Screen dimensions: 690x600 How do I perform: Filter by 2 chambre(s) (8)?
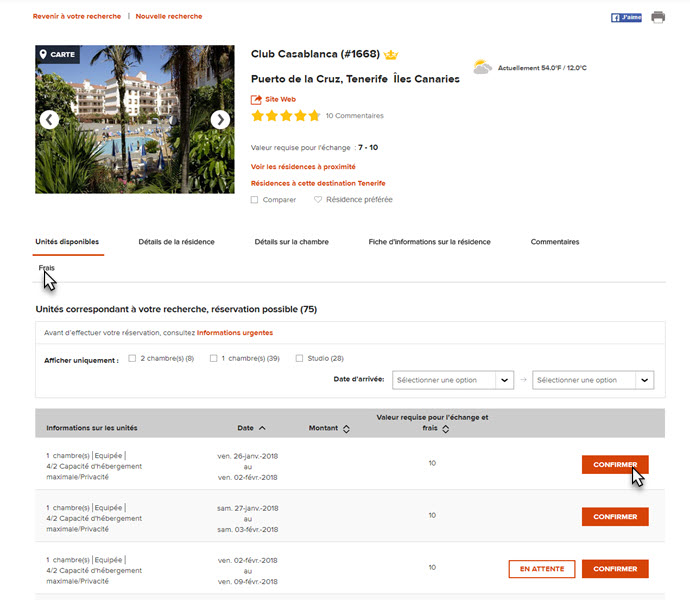pyautogui.click(x=132, y=358)
